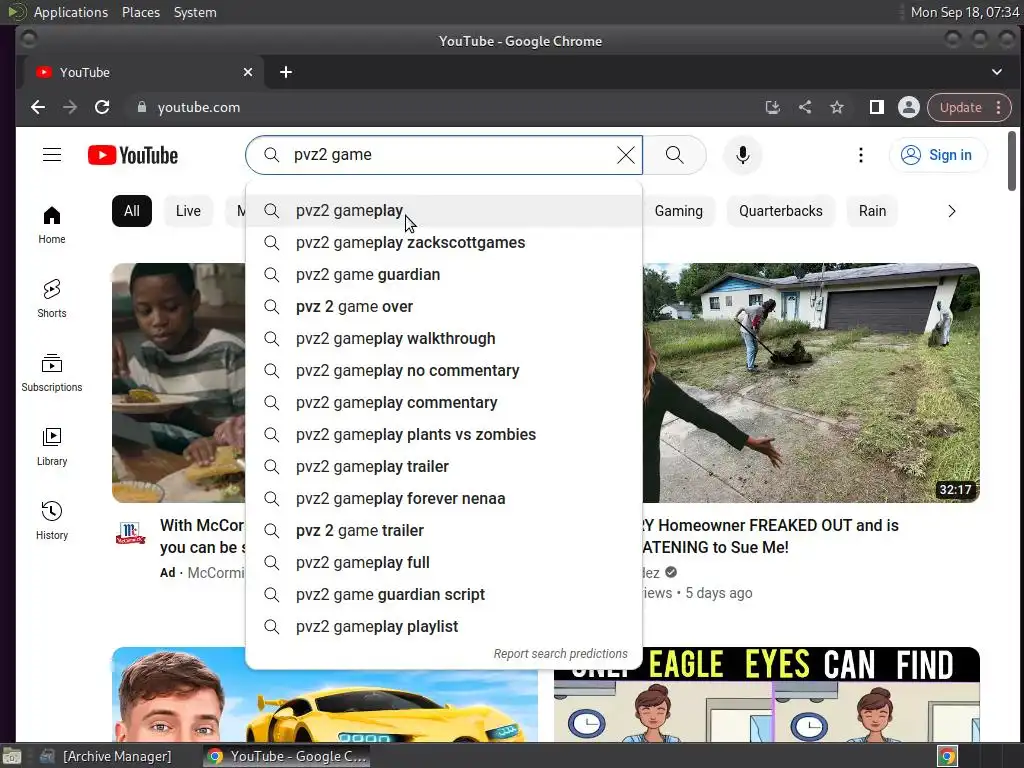Open History from the sidebar

pyautogui.click(x=52, y=520)
